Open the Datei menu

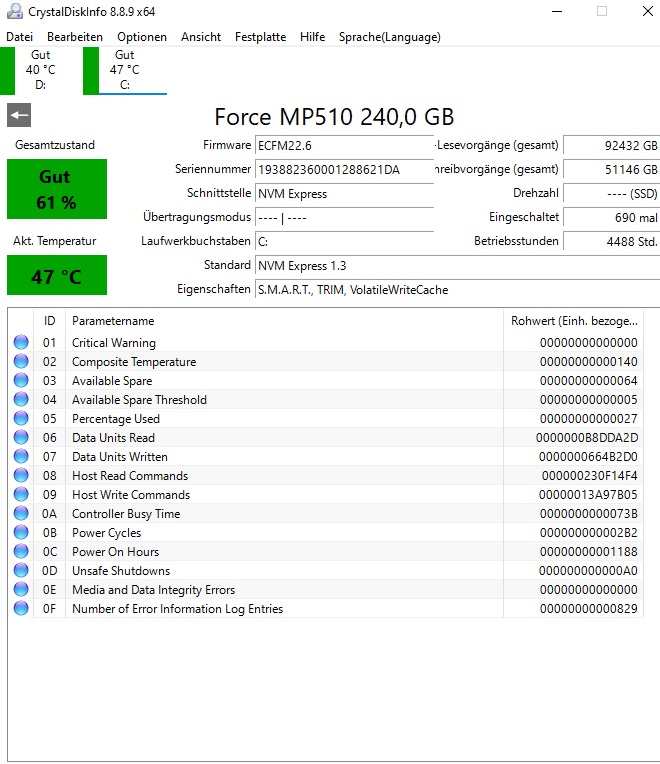coord(19,37)
